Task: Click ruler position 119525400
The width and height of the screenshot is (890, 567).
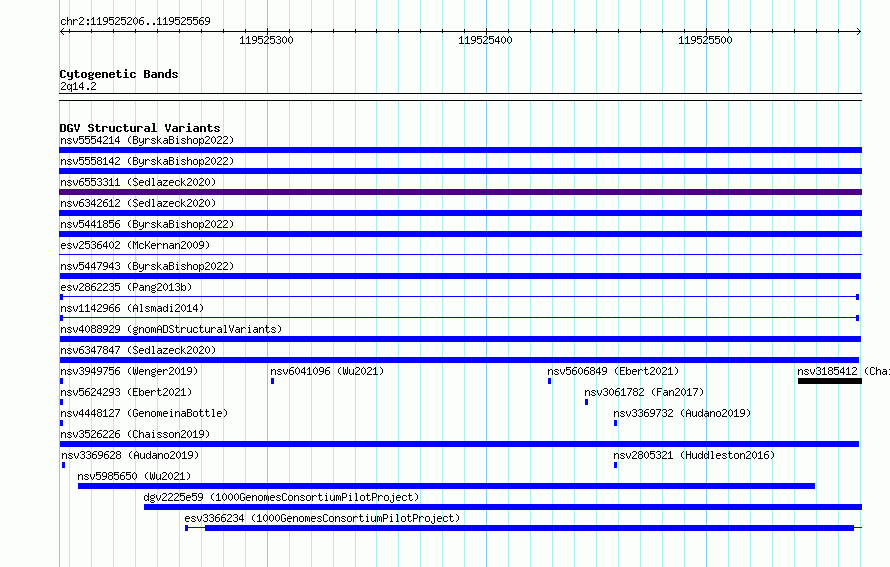Action: click(x=485, y=40)
